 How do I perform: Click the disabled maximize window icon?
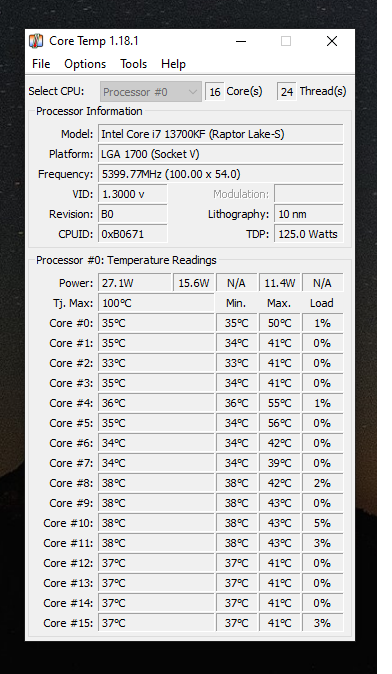(286, 41)
